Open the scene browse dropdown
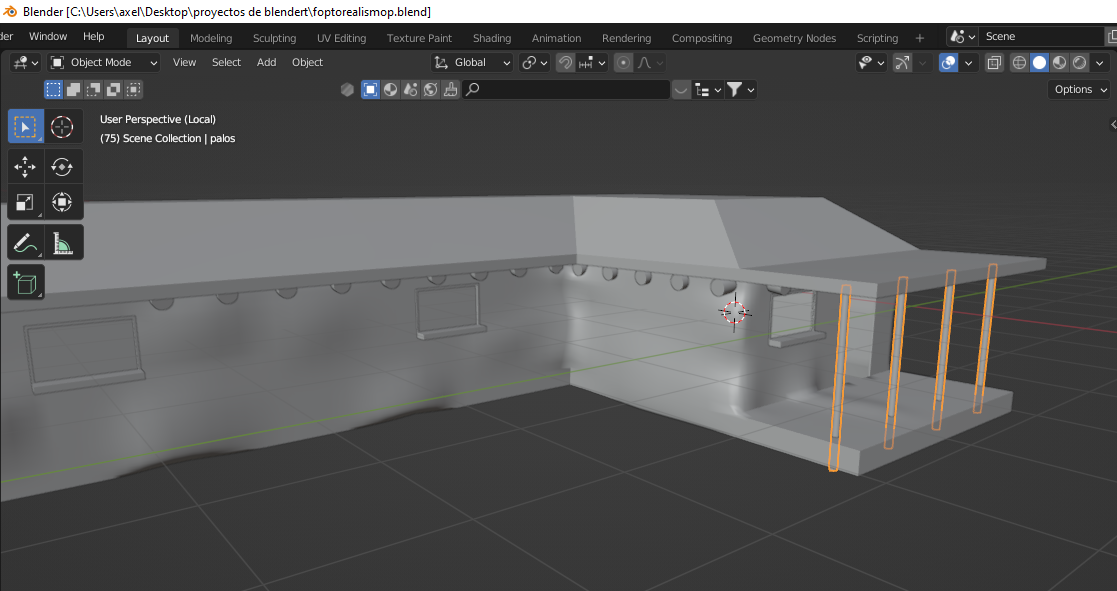Screen dimensions: 1117x591 (962, 36)
